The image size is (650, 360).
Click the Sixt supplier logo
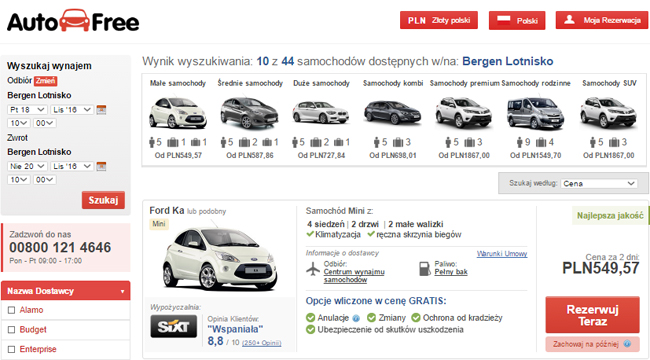coord(174,326)
